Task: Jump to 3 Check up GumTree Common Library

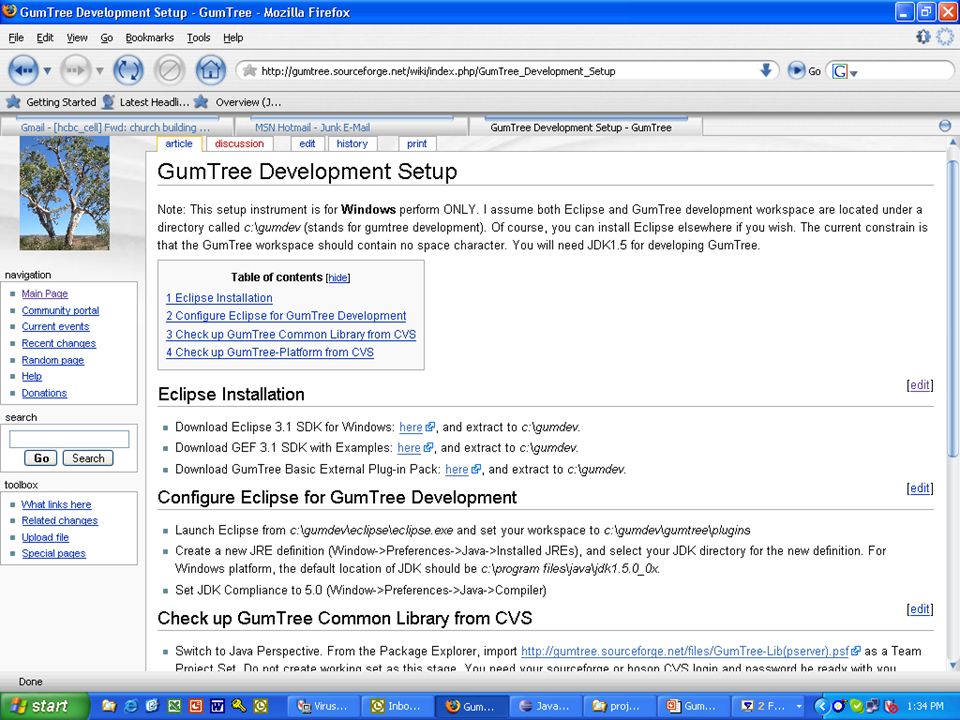Action: pos(291,334)
